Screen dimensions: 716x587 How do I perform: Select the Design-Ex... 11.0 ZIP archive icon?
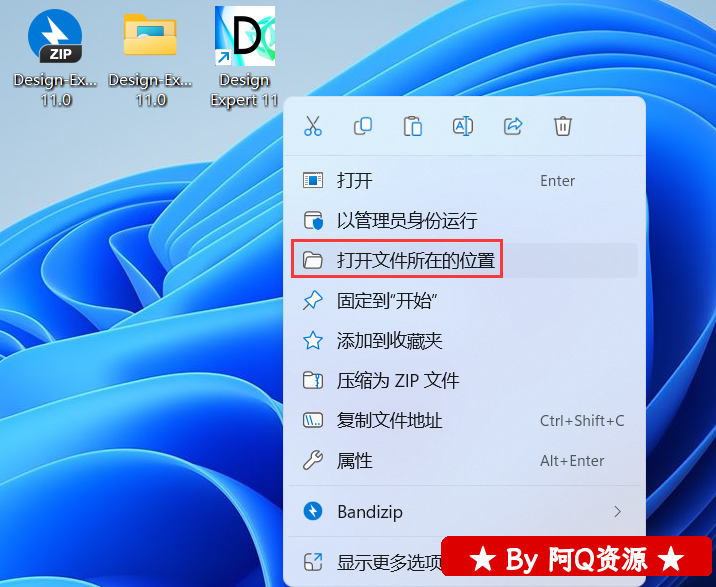[x=55, y=37]
